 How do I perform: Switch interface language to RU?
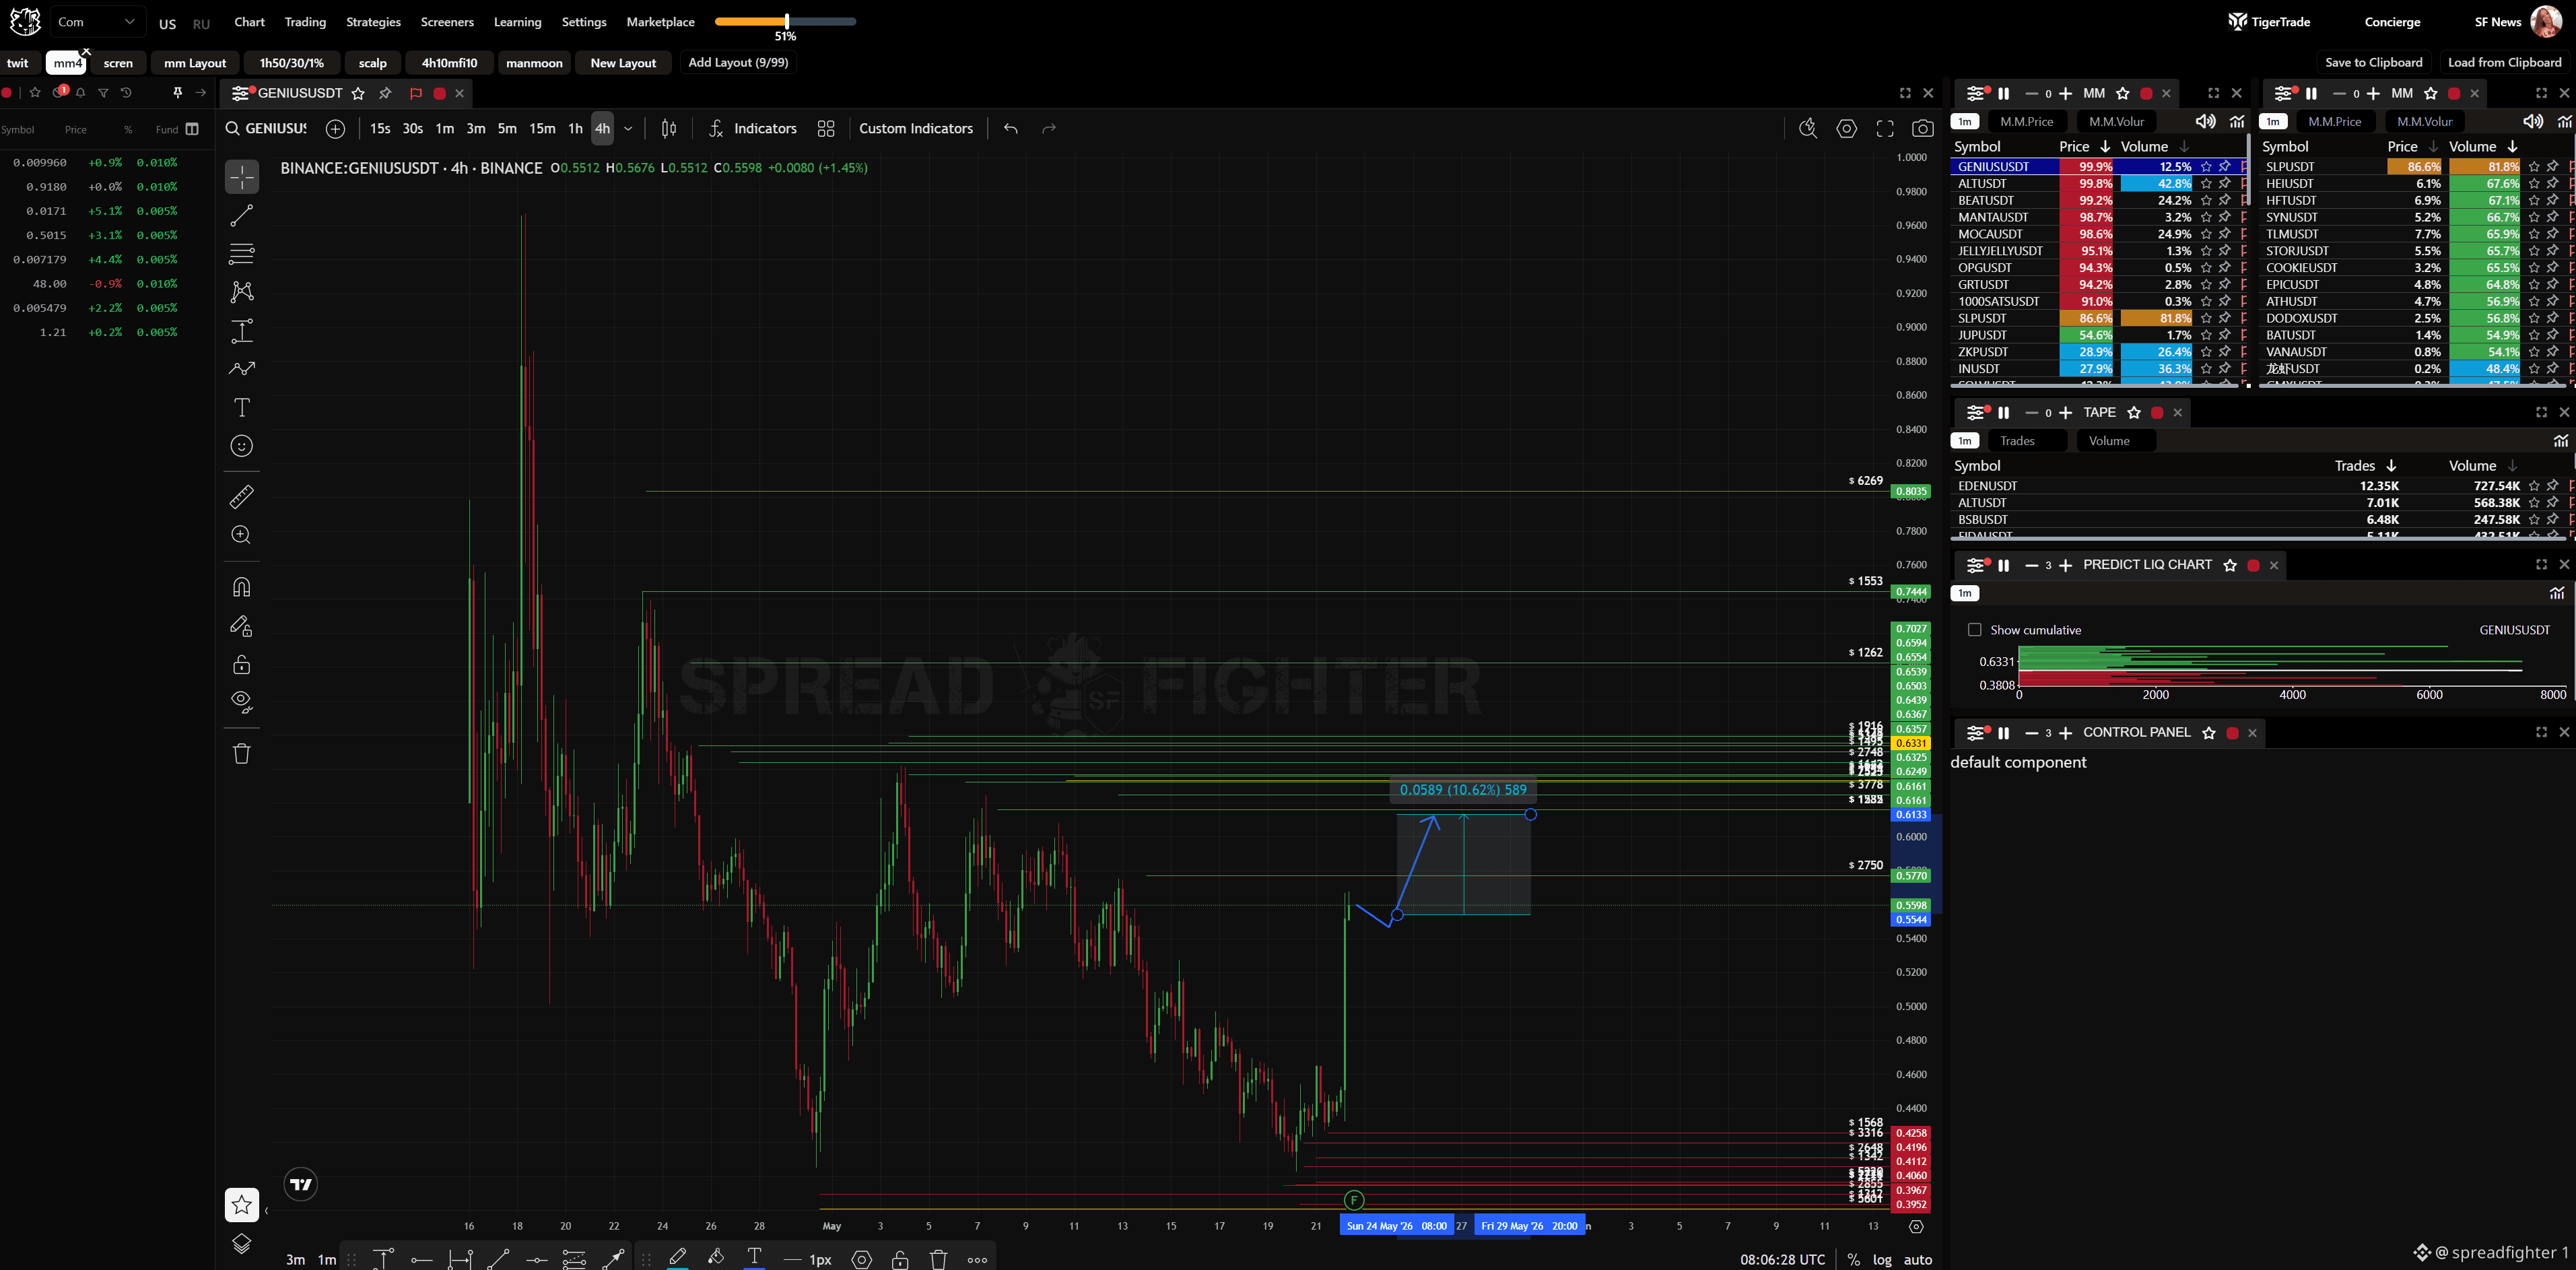click(202, 24)
